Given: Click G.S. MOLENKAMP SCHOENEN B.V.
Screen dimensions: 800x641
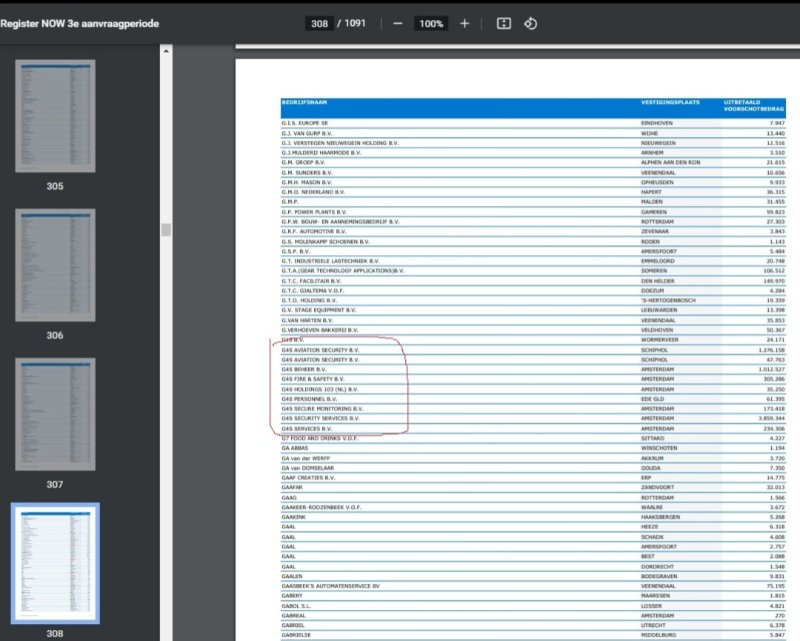Looking at the screenshot, I should click(x=326, y=241).
